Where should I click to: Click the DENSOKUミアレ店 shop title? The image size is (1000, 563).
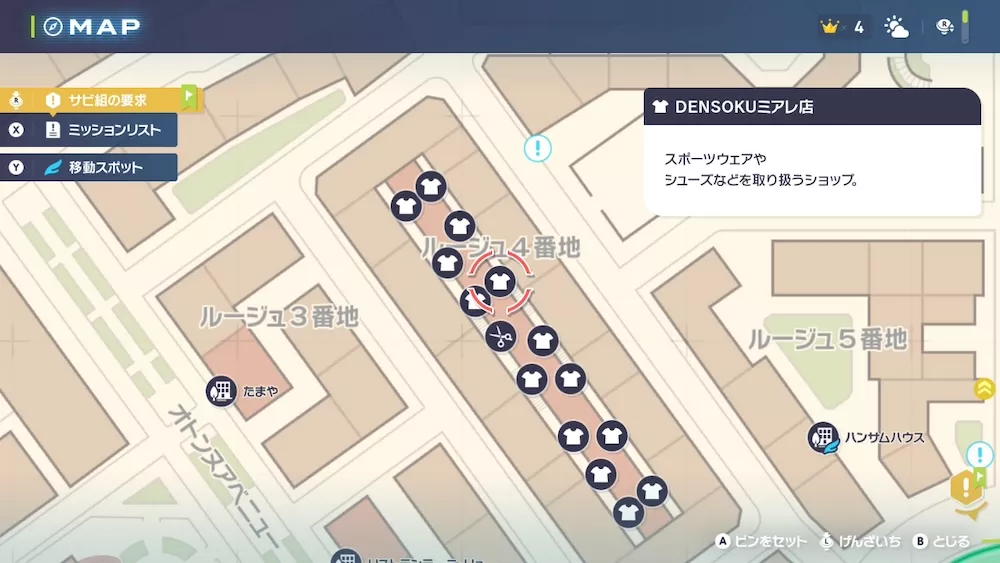coord(744,106)
